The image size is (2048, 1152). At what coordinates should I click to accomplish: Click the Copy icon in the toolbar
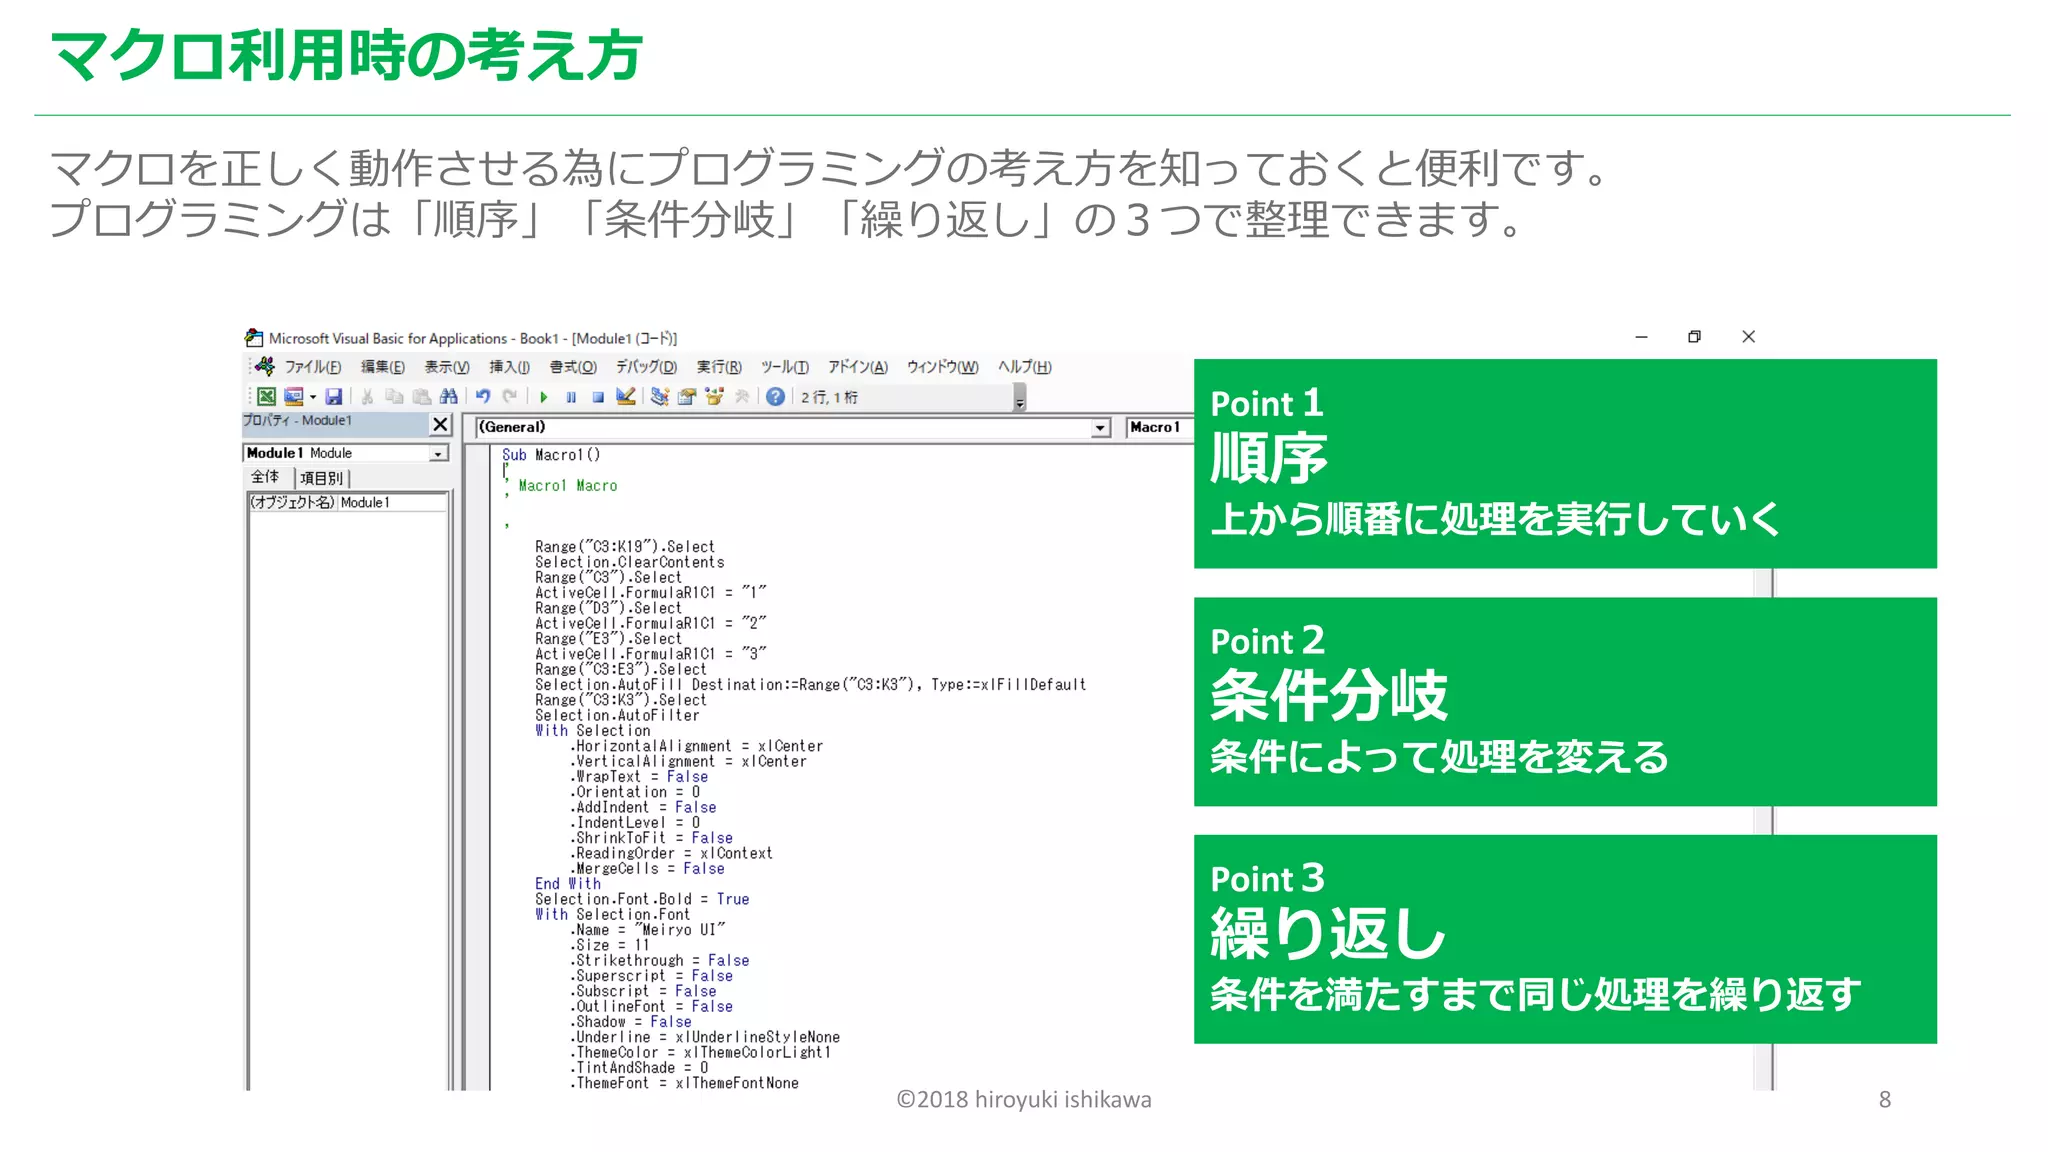(394, 397)
